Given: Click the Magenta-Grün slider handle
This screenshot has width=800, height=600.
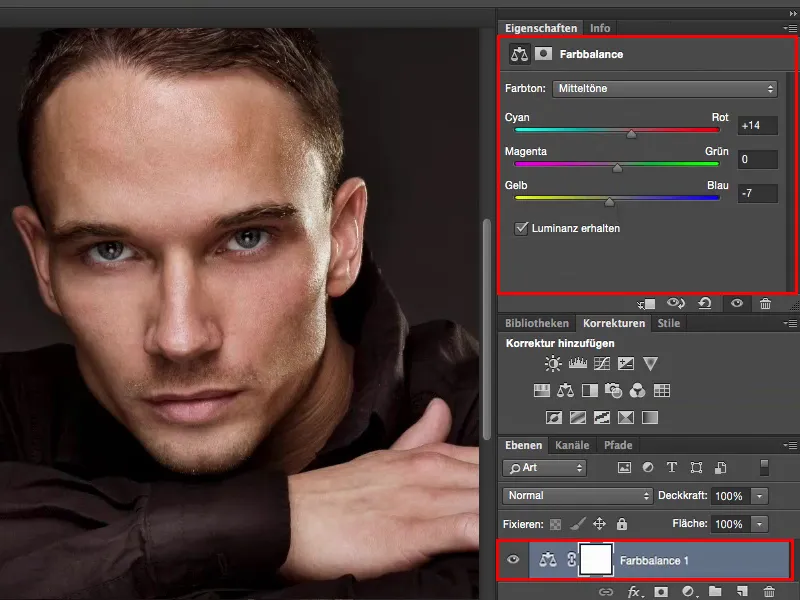Looking at the screenshot, I should pyautogui.click(x=617, y=167).
